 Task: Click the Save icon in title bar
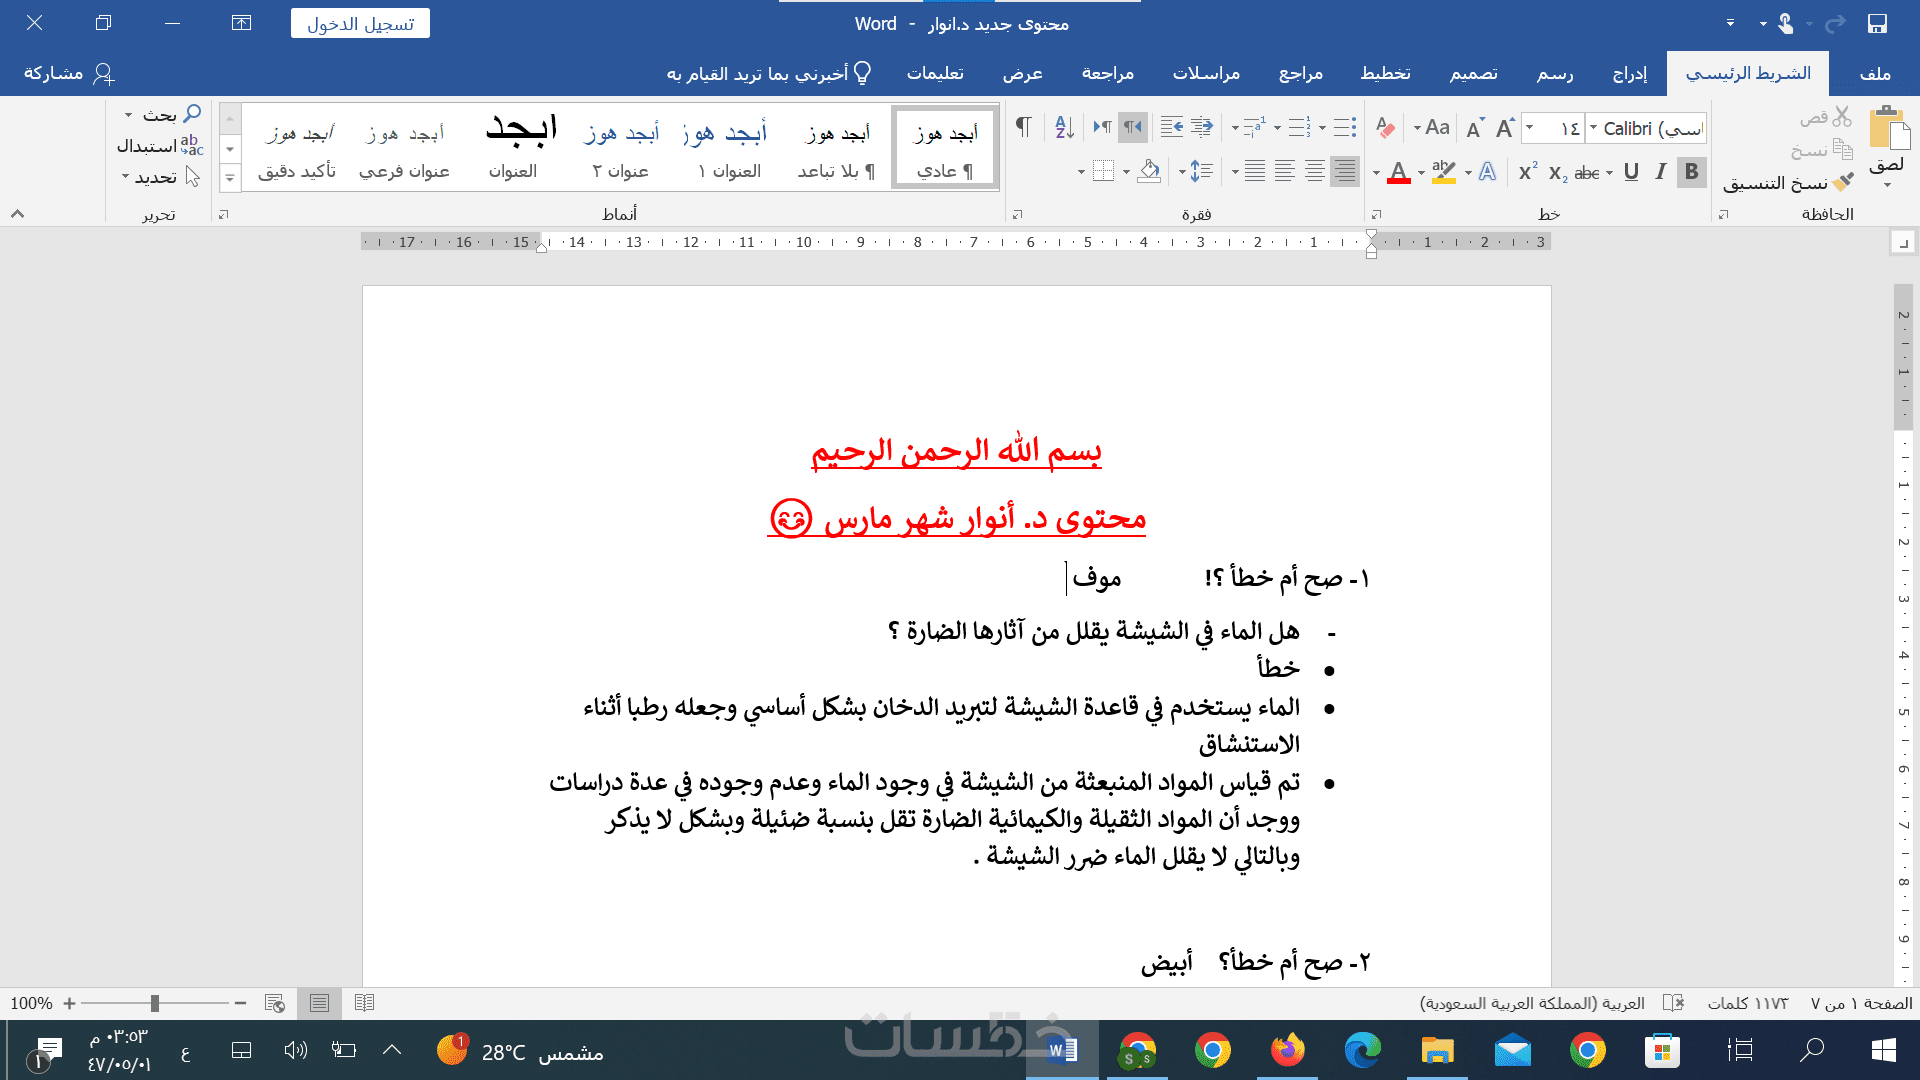pos(1877,23)
